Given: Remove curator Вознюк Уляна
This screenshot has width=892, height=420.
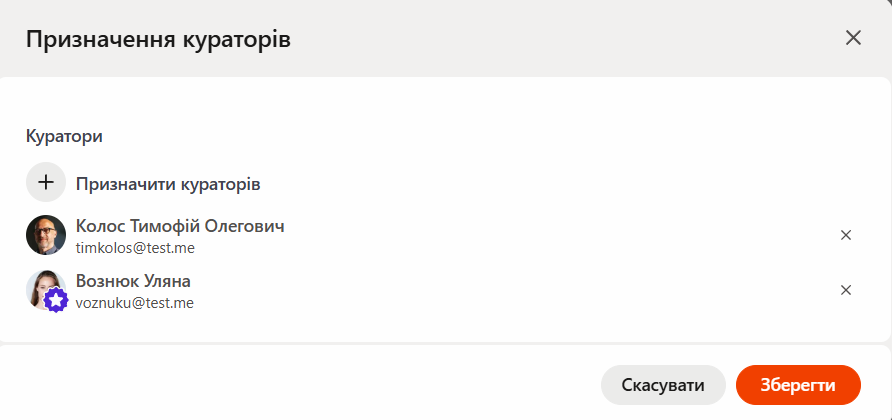Looking at the screenshot, I should [x=845, y=290].
